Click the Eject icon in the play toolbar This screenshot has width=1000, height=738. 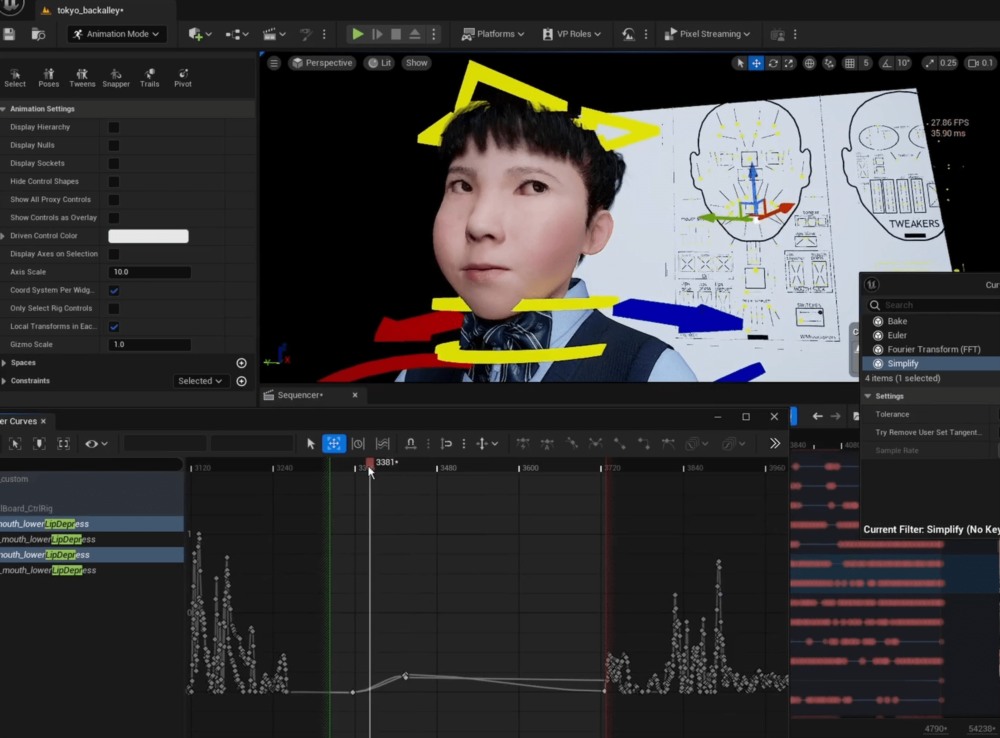(x=415, y=34)
